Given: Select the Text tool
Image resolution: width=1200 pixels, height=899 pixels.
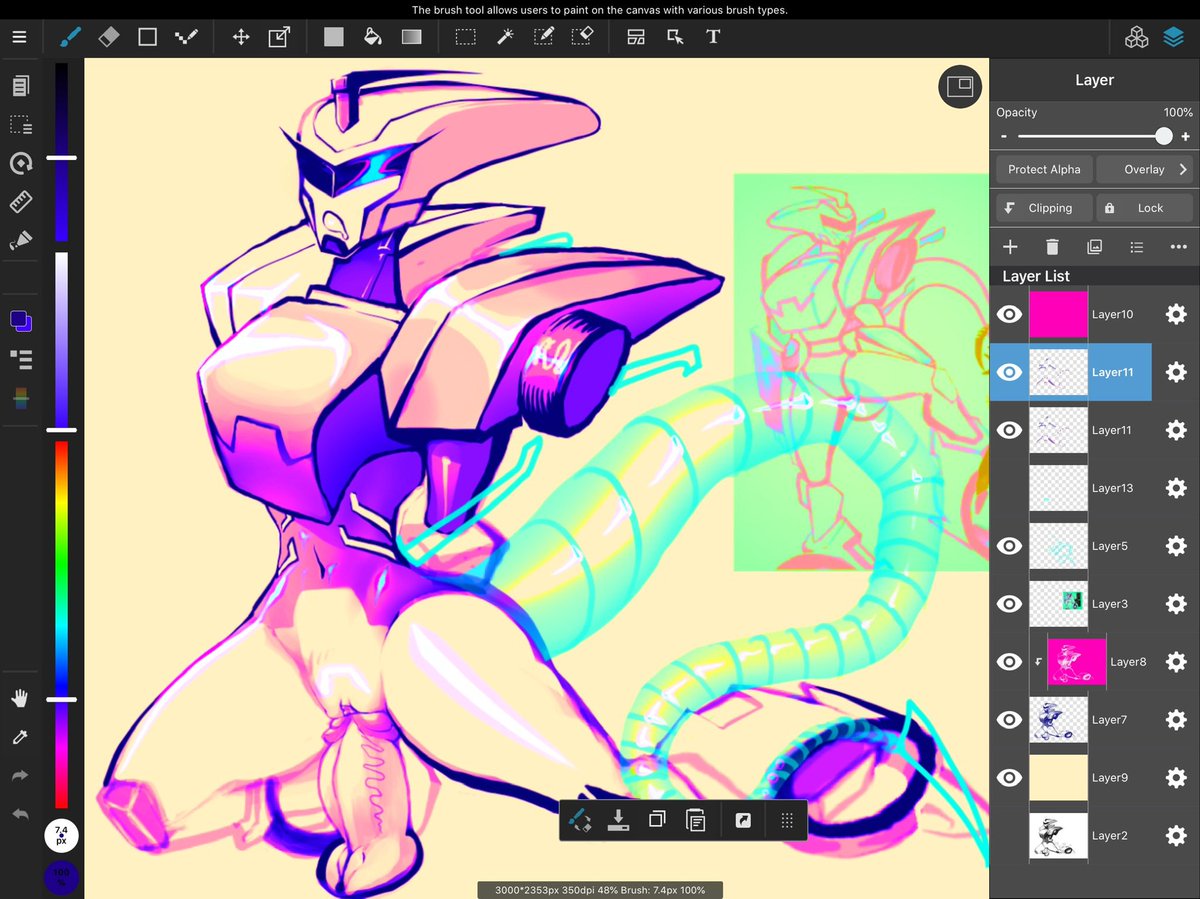Looking at the screenshot, I should pos(713,37).
